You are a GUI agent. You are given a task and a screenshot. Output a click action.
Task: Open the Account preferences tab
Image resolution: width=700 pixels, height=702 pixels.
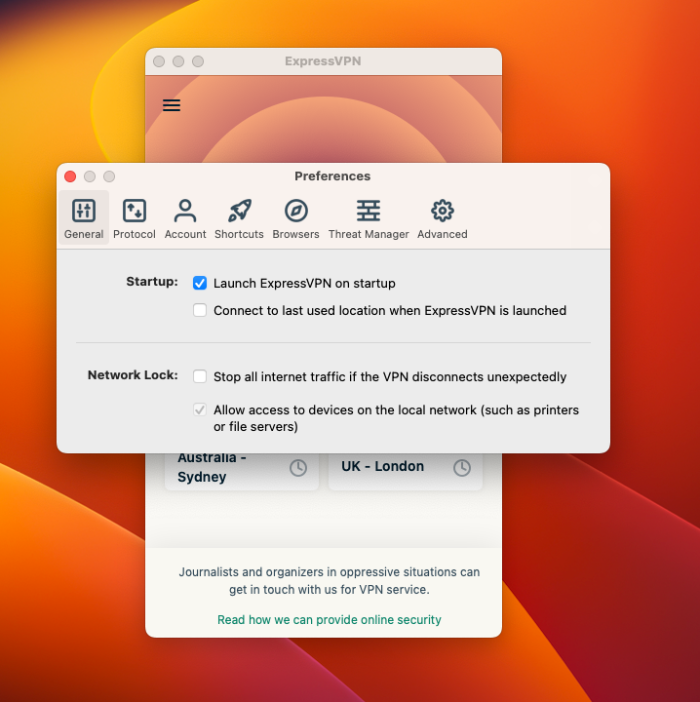coord(185,218)
